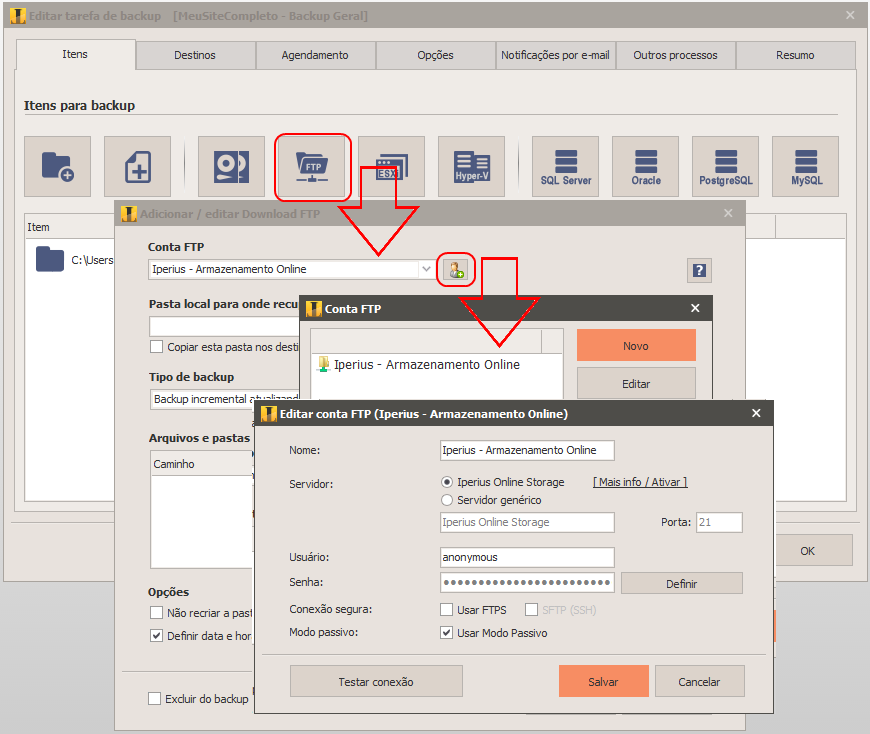Image resolution: width=870 pixels, height=734 pixels.
Task: Click Editar in the Conta FTP dialog
Action: click(x=636, y=383)
